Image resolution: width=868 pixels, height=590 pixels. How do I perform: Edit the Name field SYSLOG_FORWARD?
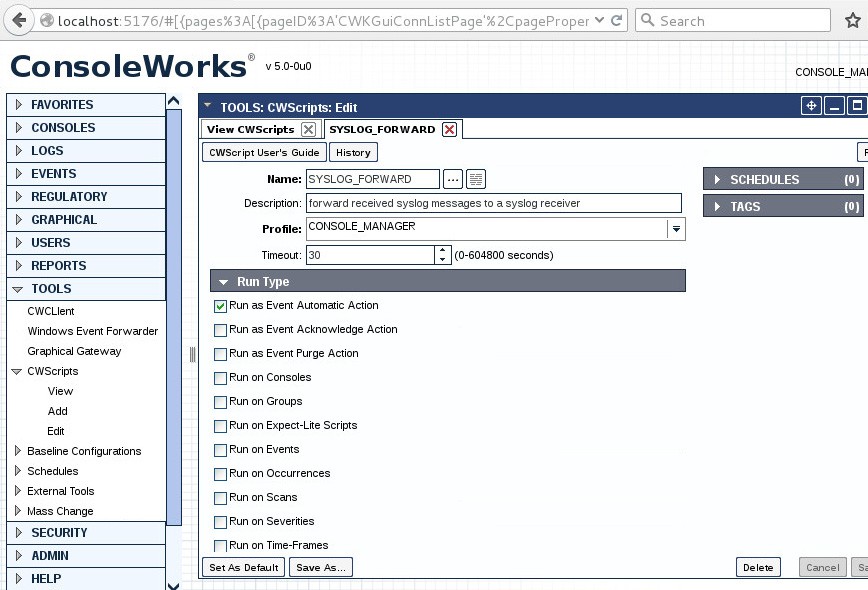[x=373, y=179]
